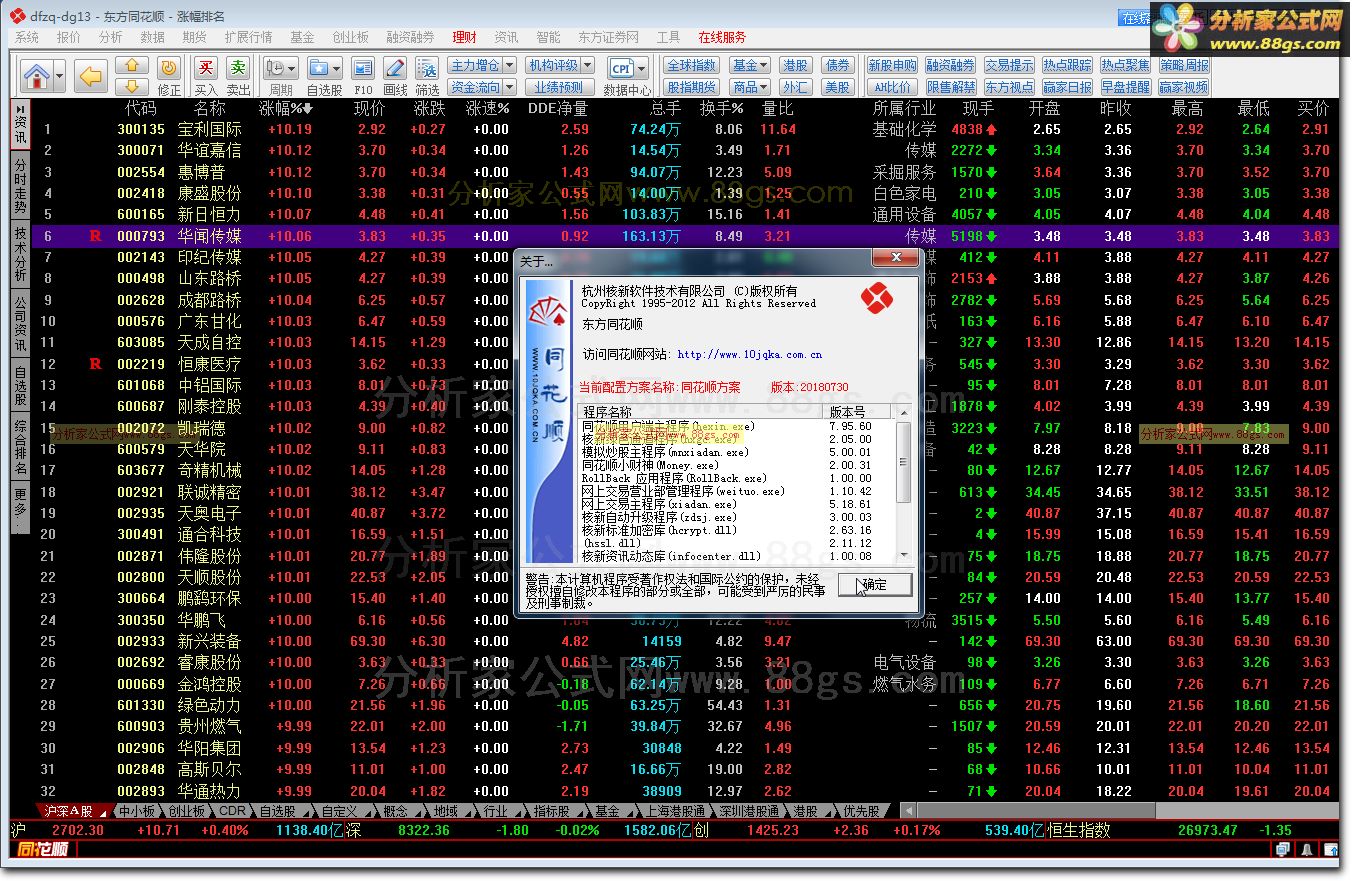1352x881 pixels.
Task: Select the 网上交易程序 (xiadan.exe) list entry
Action: coord(659,504)
